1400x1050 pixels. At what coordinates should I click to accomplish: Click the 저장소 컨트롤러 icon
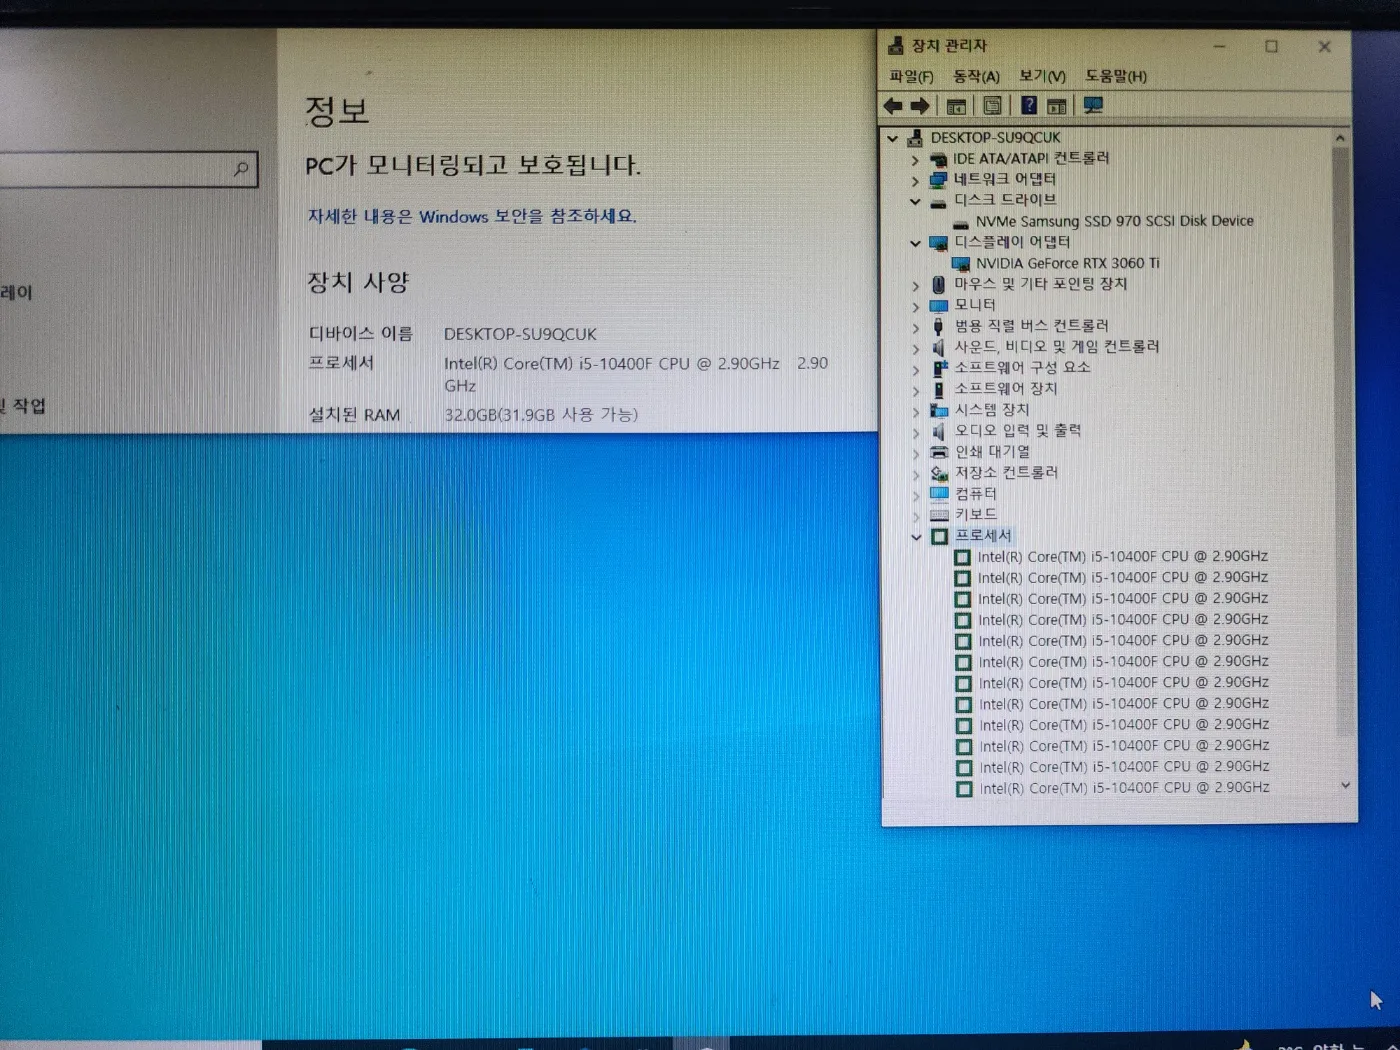(x=939, y=474)
